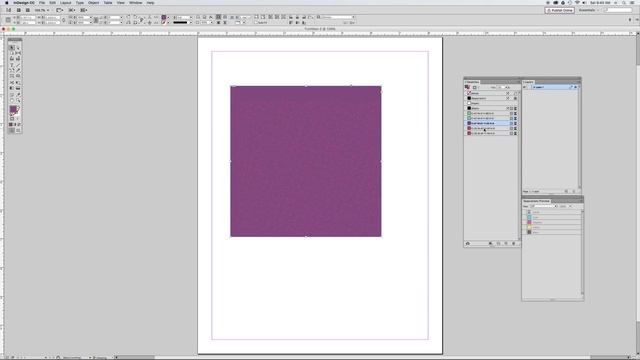The image size is (640, 360).
Task: Open View Options in application bar
Action: coord(59,10)
